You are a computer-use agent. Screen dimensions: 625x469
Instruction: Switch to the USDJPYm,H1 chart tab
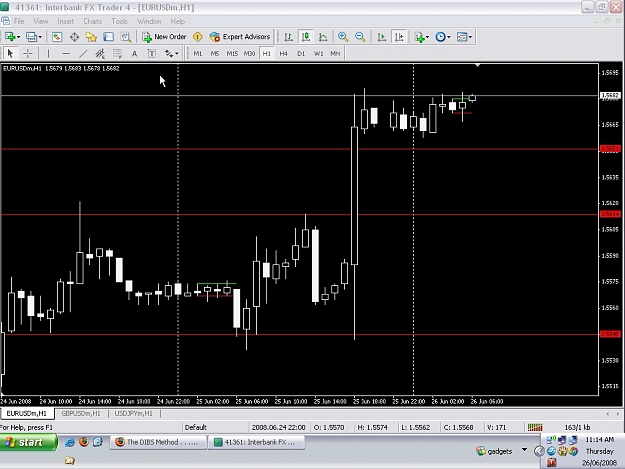134,414
